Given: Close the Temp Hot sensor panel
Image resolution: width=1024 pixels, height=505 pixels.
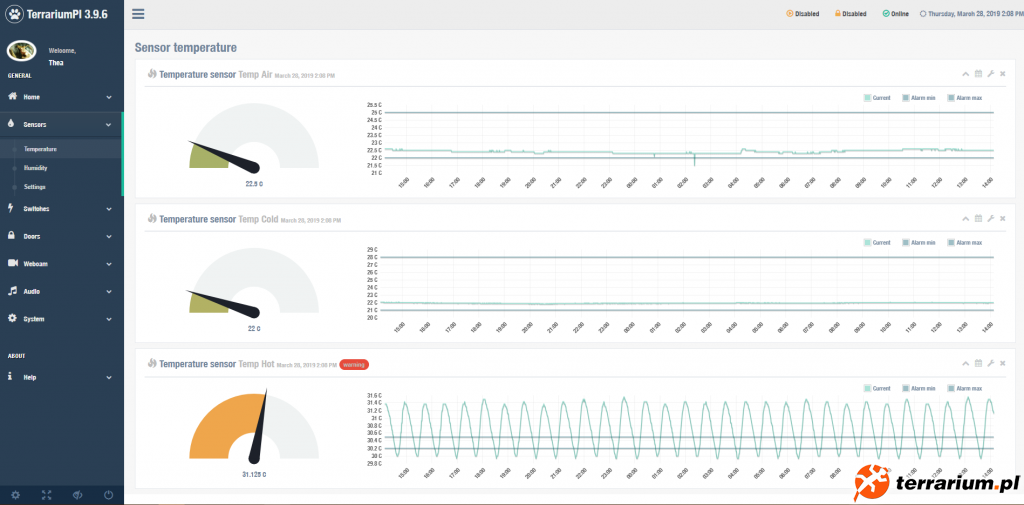Looking at the screenshot, I should [1002, 364].
